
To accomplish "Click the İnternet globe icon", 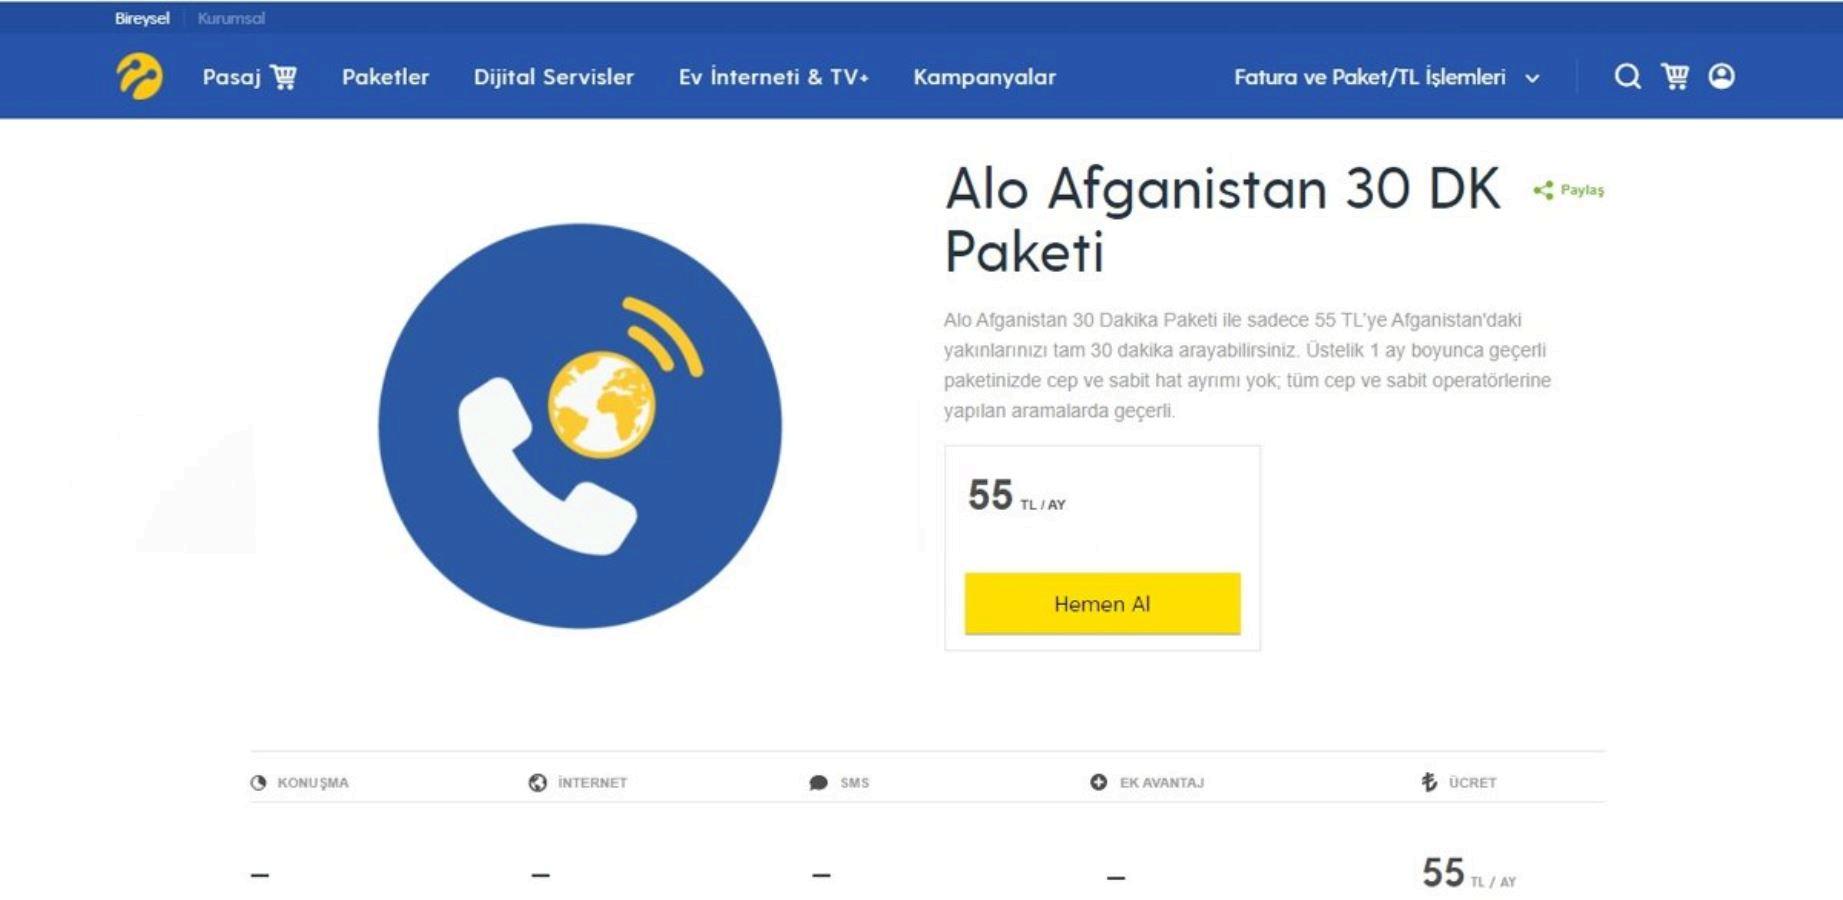I will tap(538, 782).
